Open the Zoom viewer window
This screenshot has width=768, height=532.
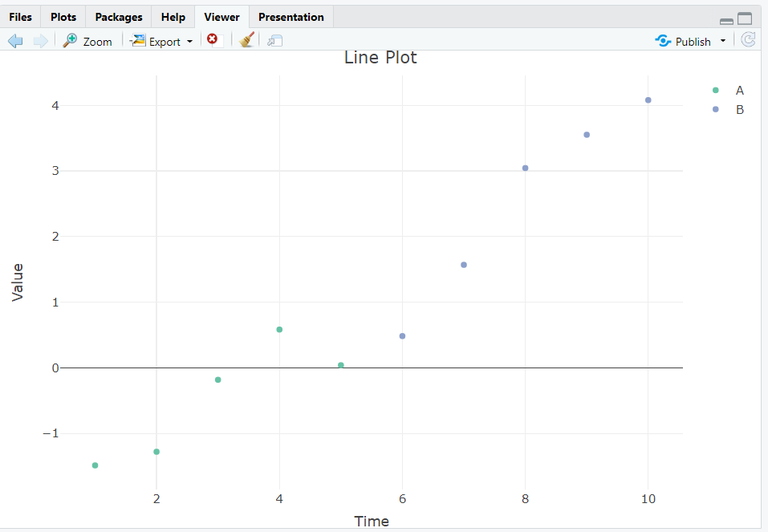click(88, 41)
